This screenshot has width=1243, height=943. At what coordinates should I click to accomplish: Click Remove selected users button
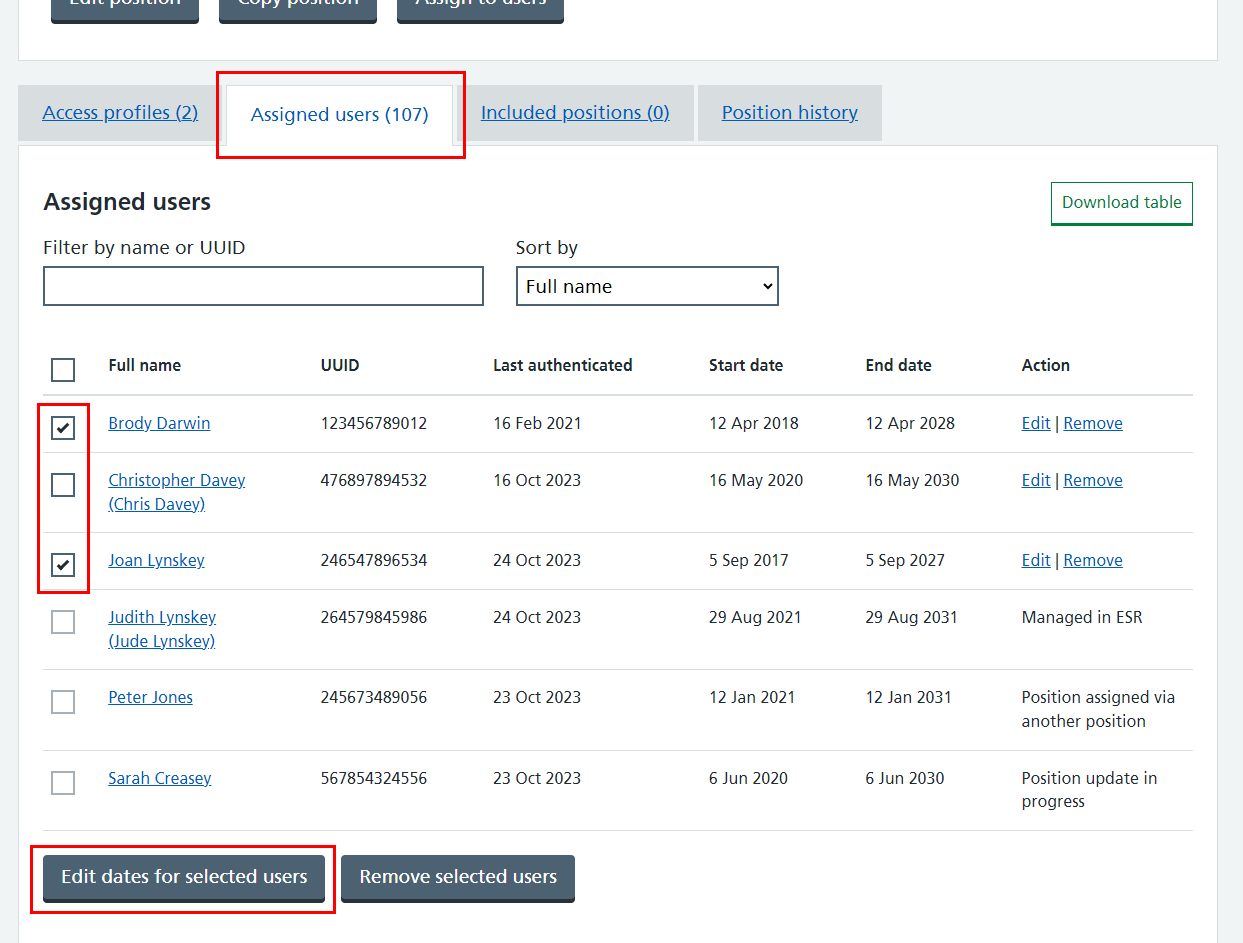[458, 877]
